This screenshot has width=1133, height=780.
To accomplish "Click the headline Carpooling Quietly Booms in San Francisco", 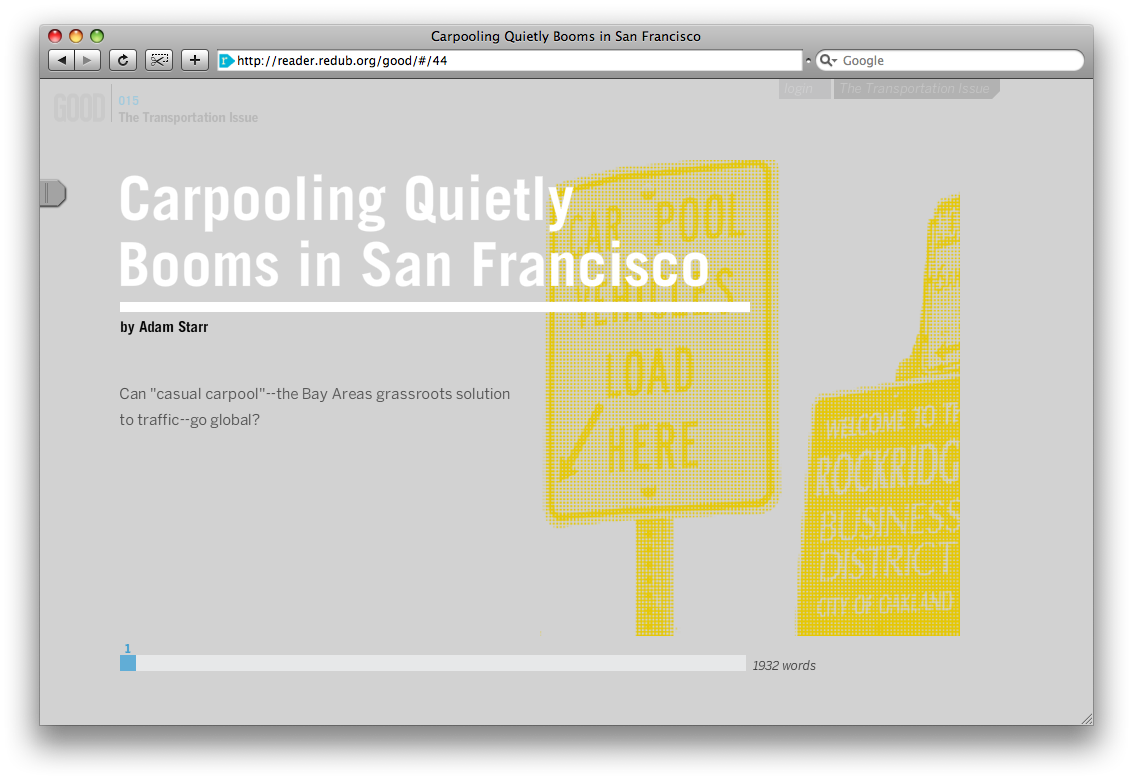I will point(415,231).
